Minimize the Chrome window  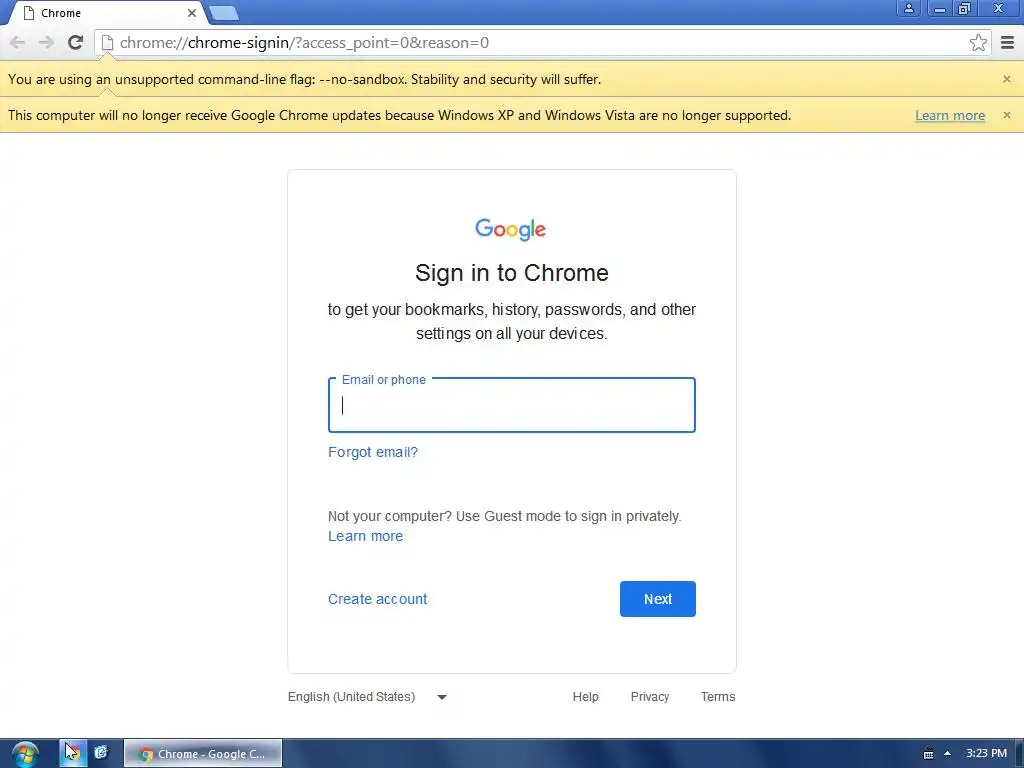coord(940,8)
